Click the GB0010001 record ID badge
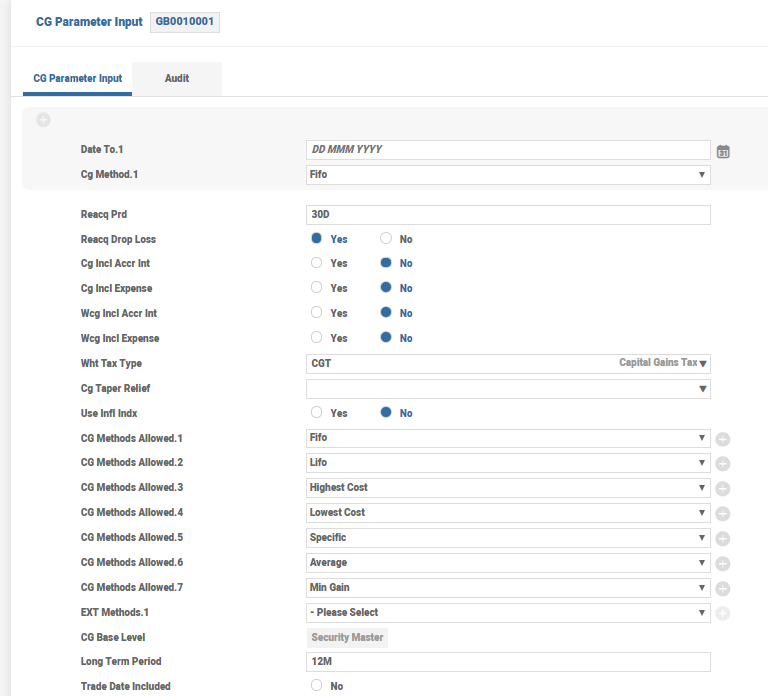 tap(184, 22)
